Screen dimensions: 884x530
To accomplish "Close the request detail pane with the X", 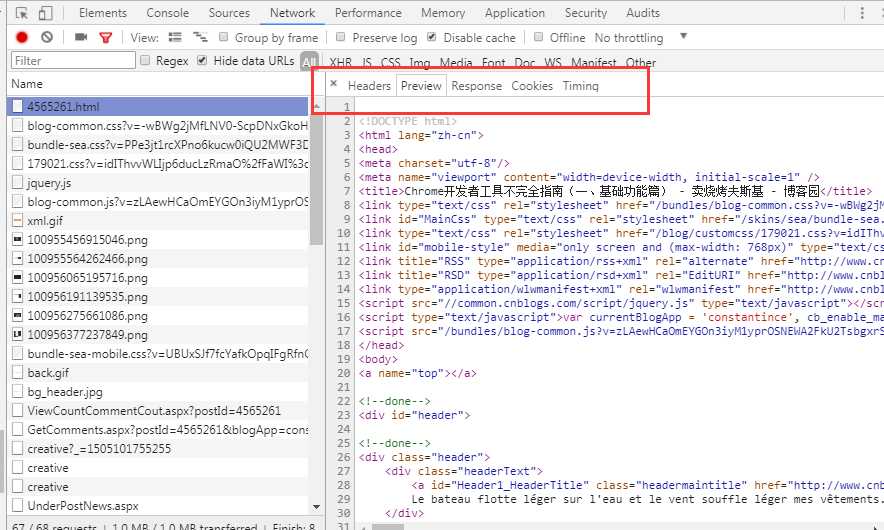I will click(x=334, y=83).
